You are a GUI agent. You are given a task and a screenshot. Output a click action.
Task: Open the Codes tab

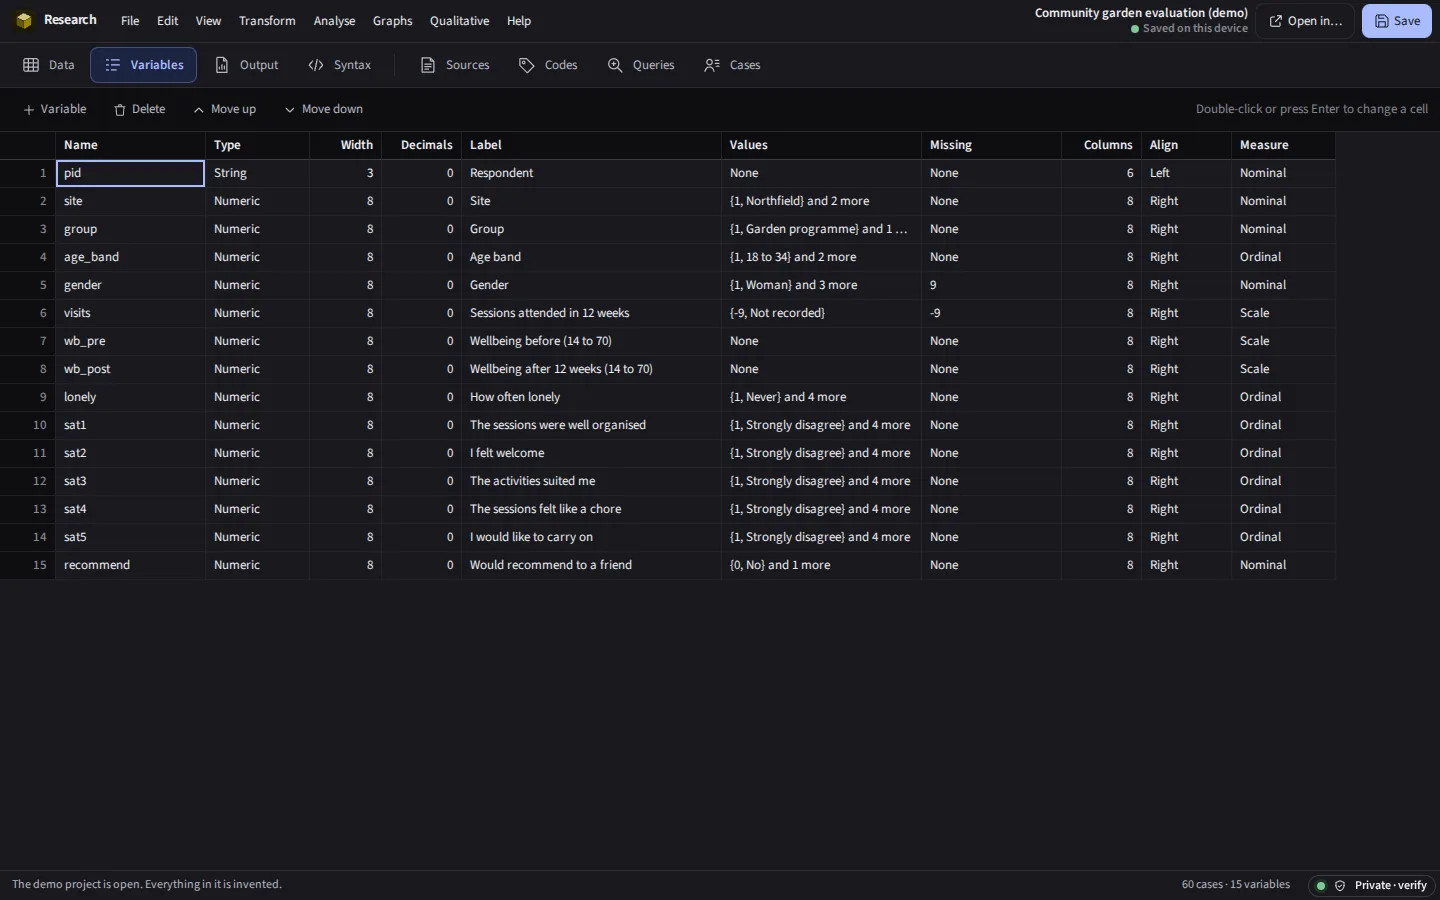[548, 65]
